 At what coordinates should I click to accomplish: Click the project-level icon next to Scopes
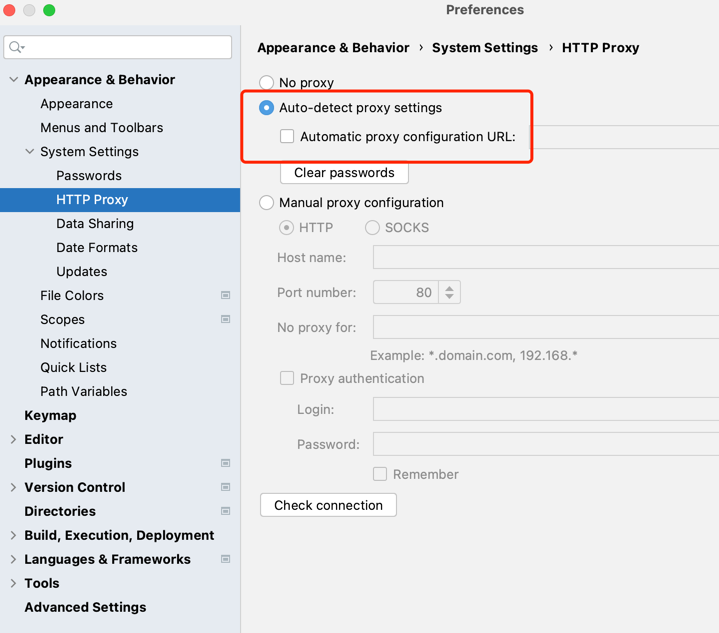tap(225, 319)
